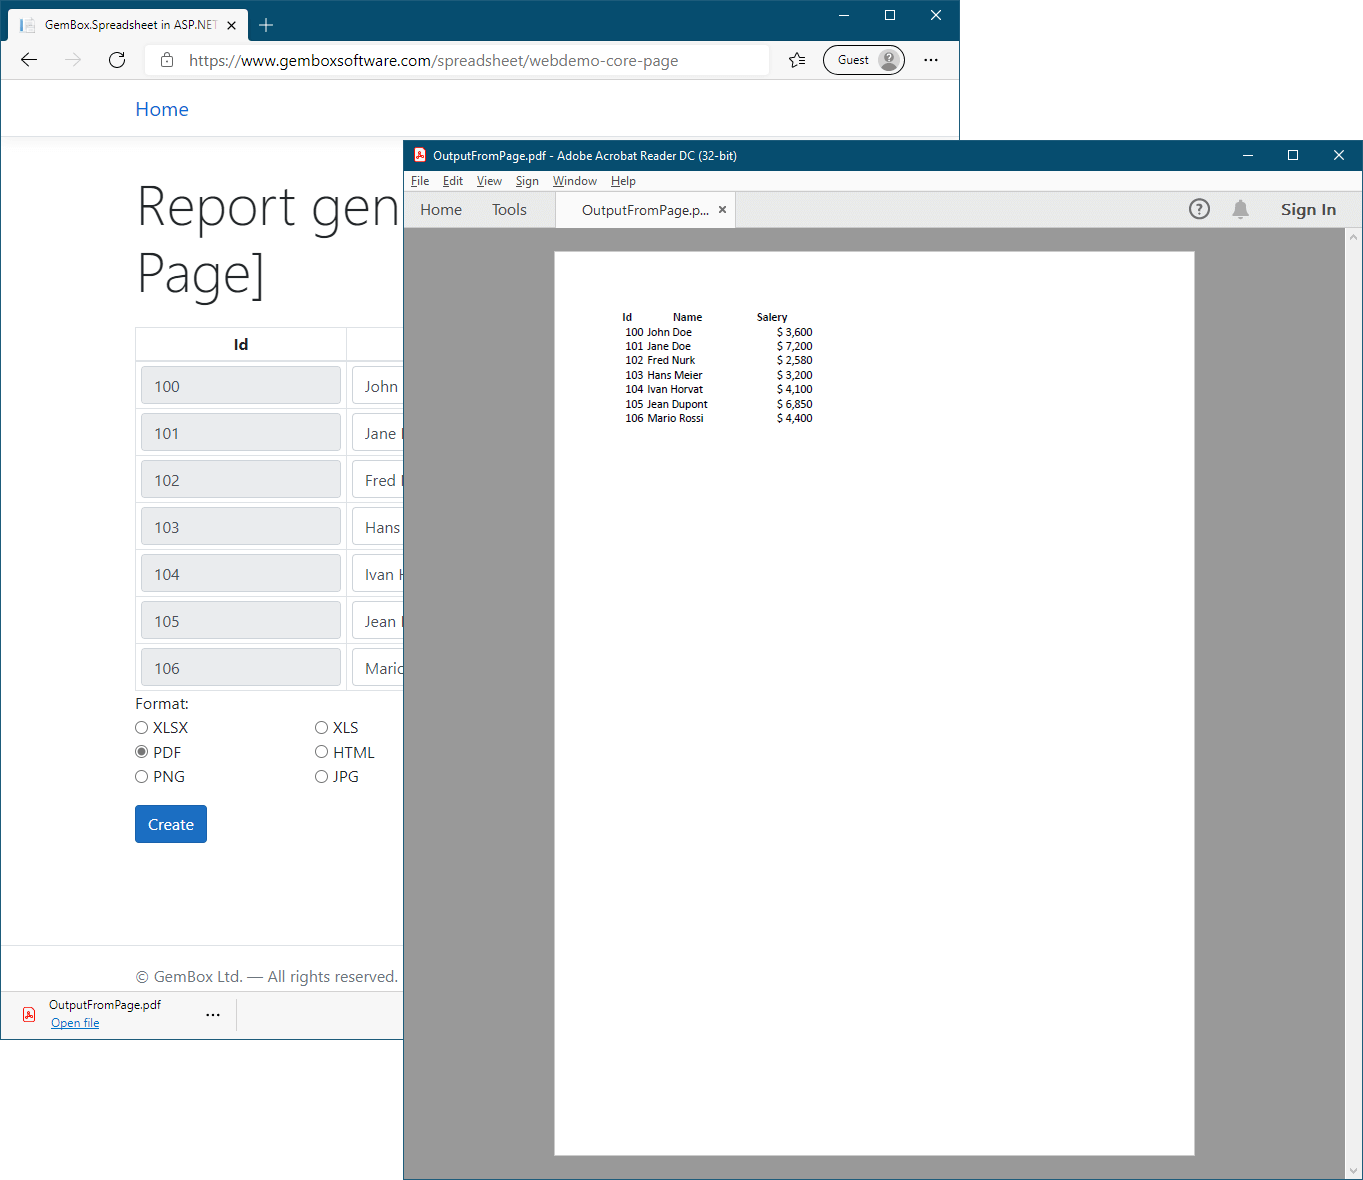Close the OutputFromPage.pdf document tab
Screen dimensions: 1363x1180
(722, 210)
